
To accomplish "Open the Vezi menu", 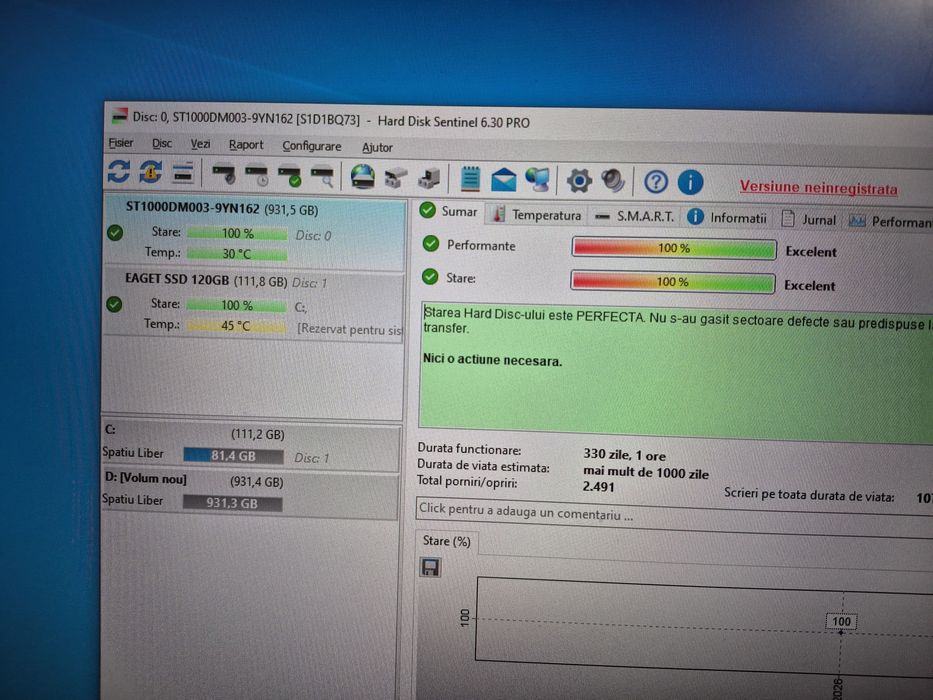I will [200, 144].
